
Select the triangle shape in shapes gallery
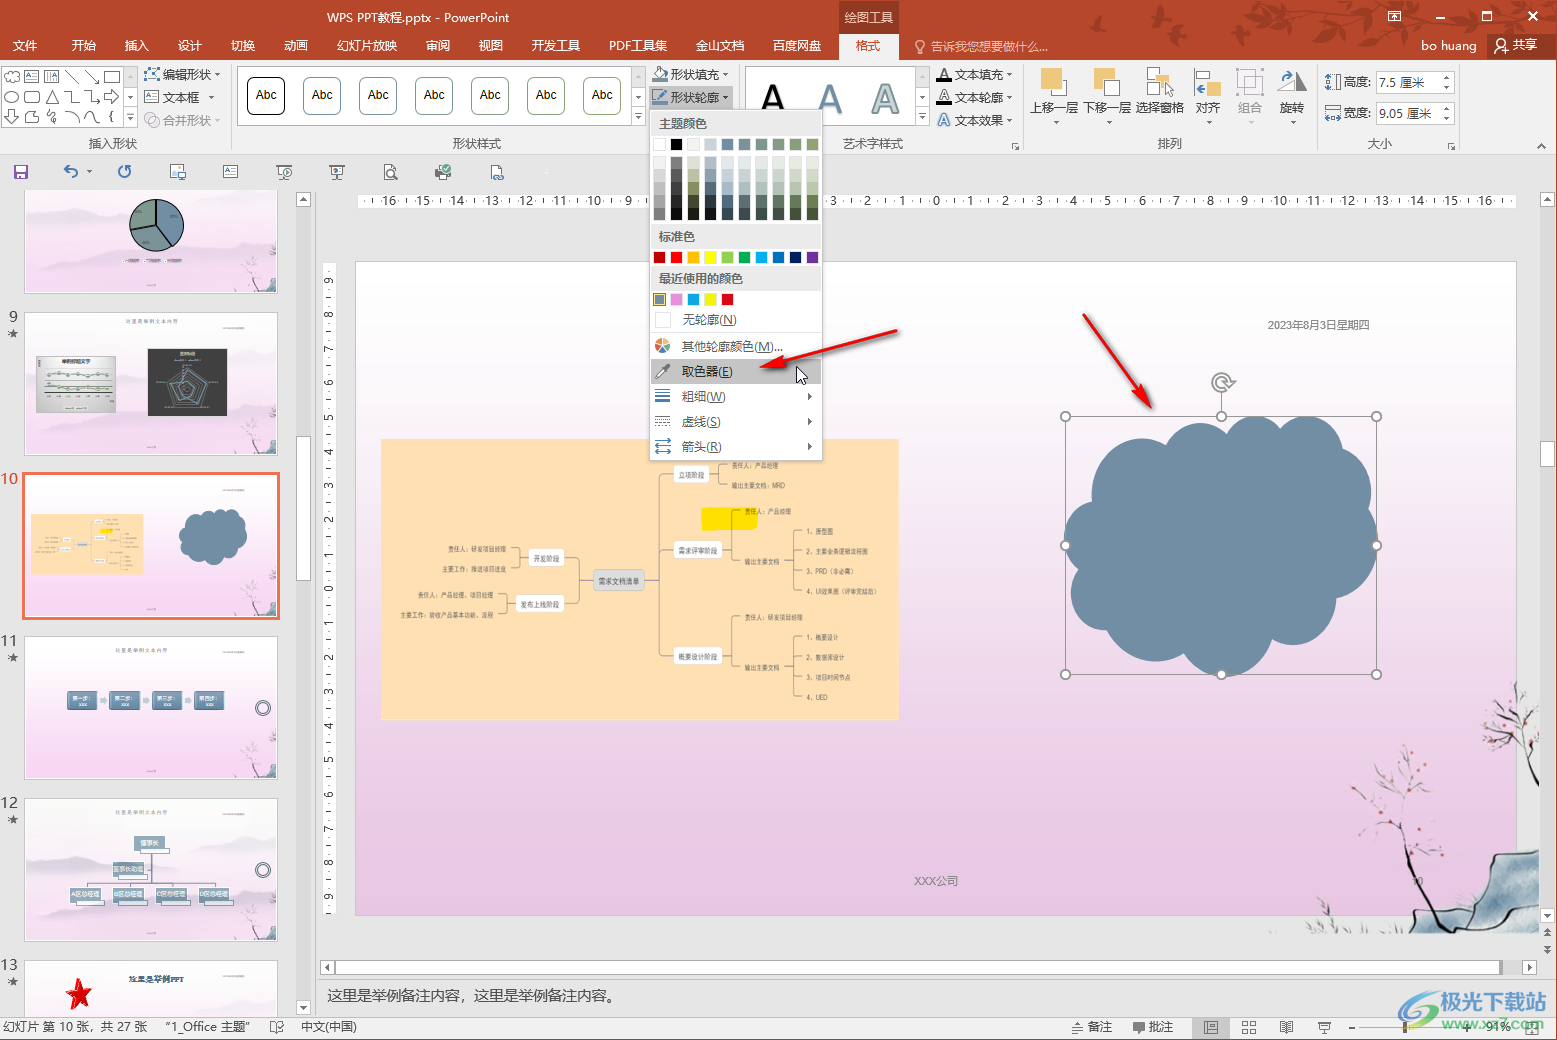point(52,97)
